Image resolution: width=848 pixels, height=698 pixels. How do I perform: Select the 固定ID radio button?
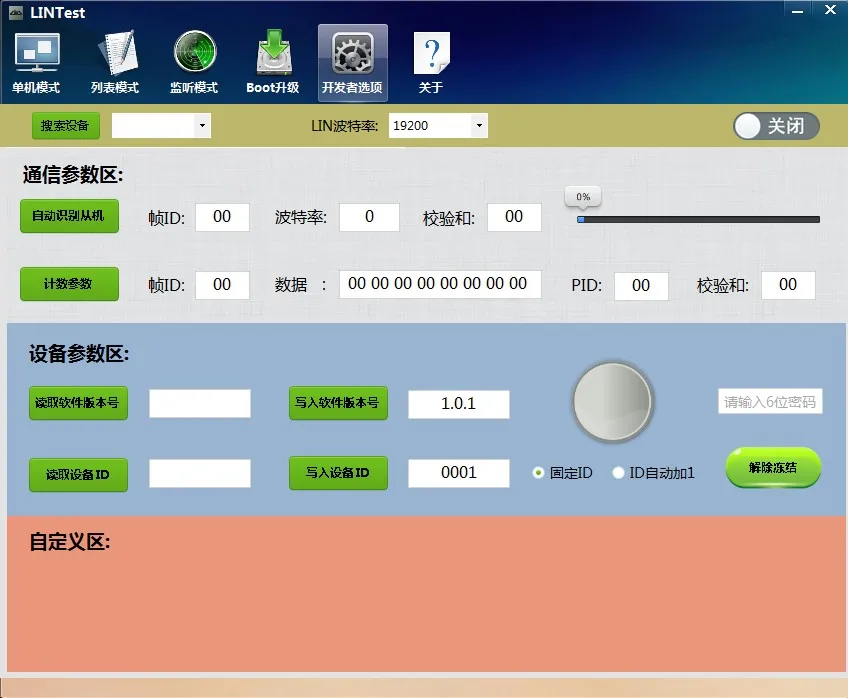click(538, 473)
